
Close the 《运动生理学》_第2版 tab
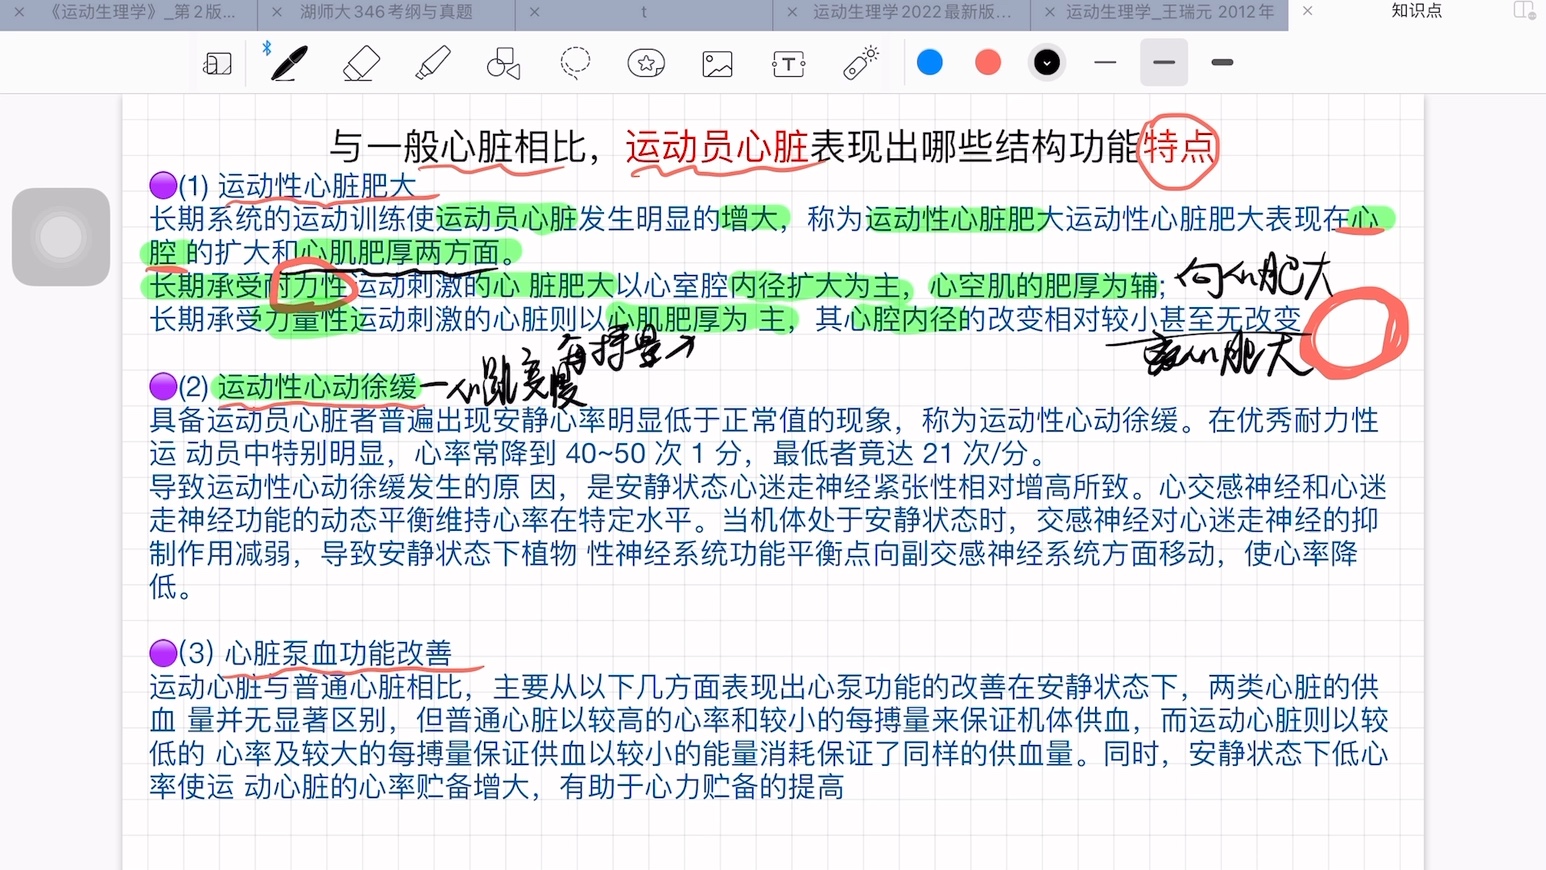pyautogui.click(x=19, y=12)
